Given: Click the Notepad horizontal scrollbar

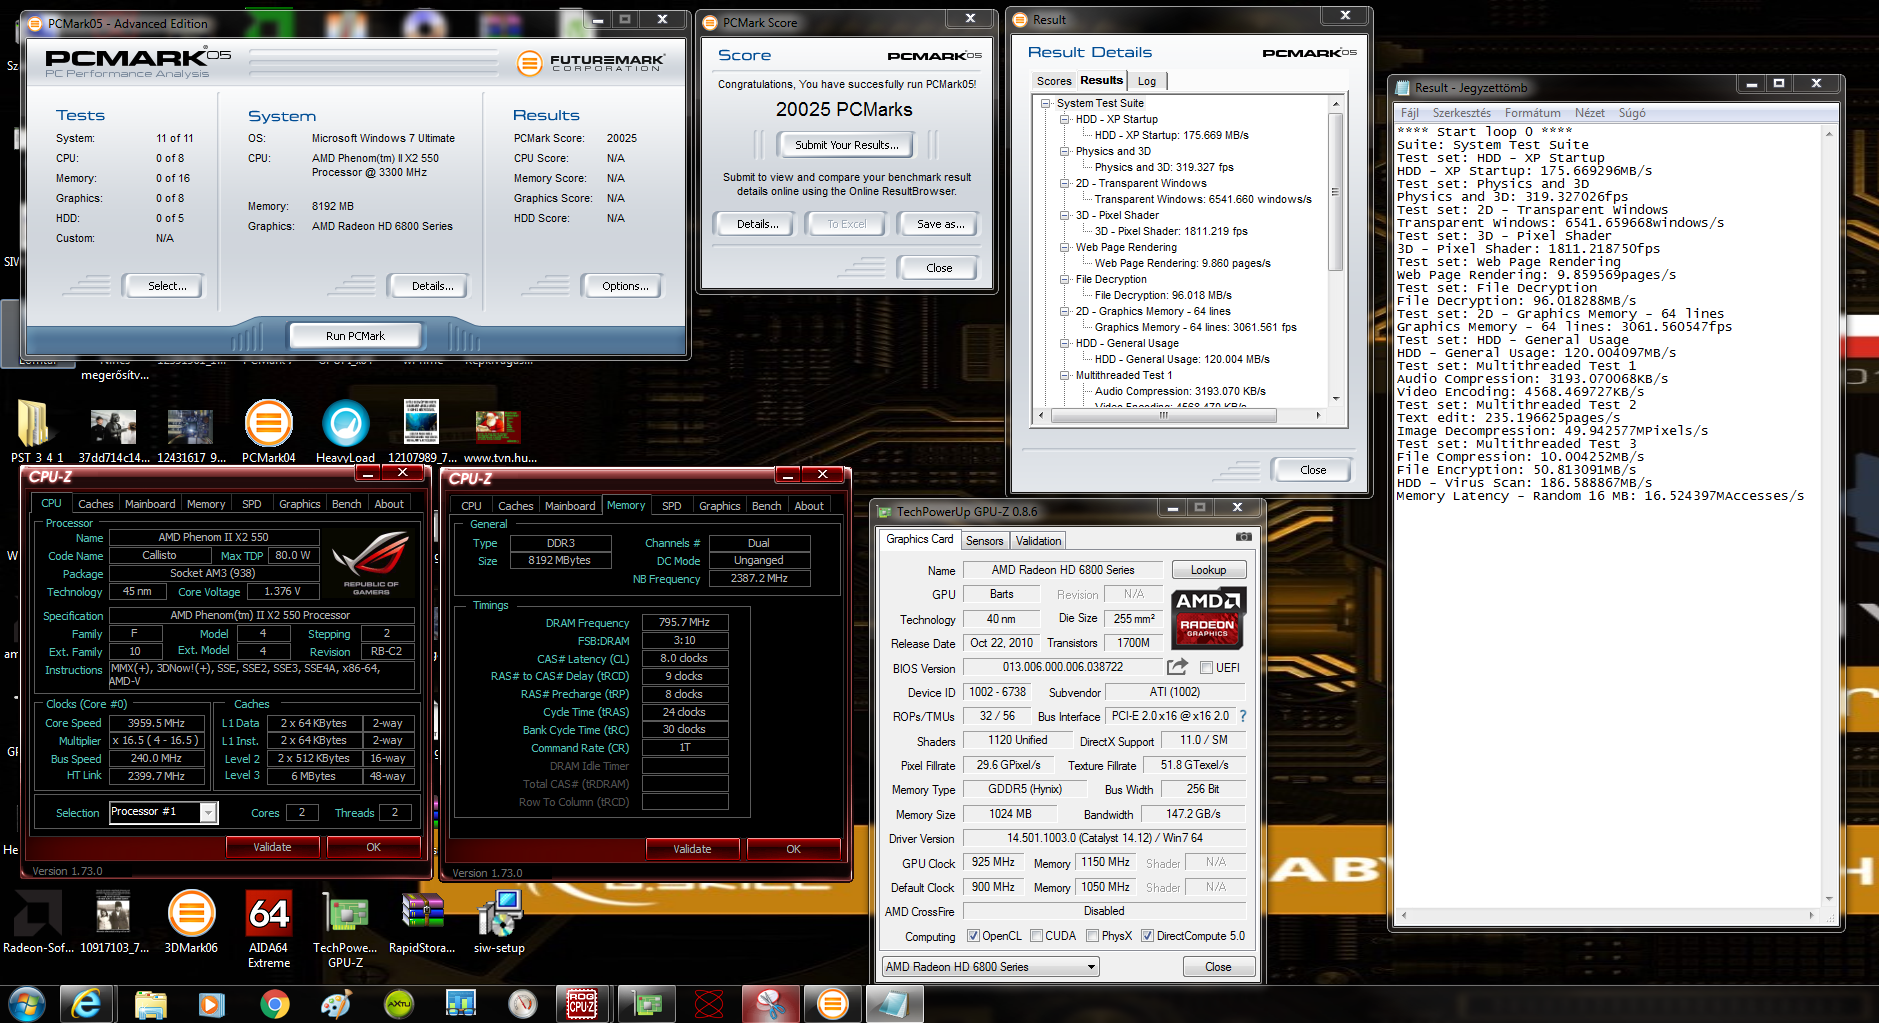Looking at the screenshot, I should click(1609, 915).
